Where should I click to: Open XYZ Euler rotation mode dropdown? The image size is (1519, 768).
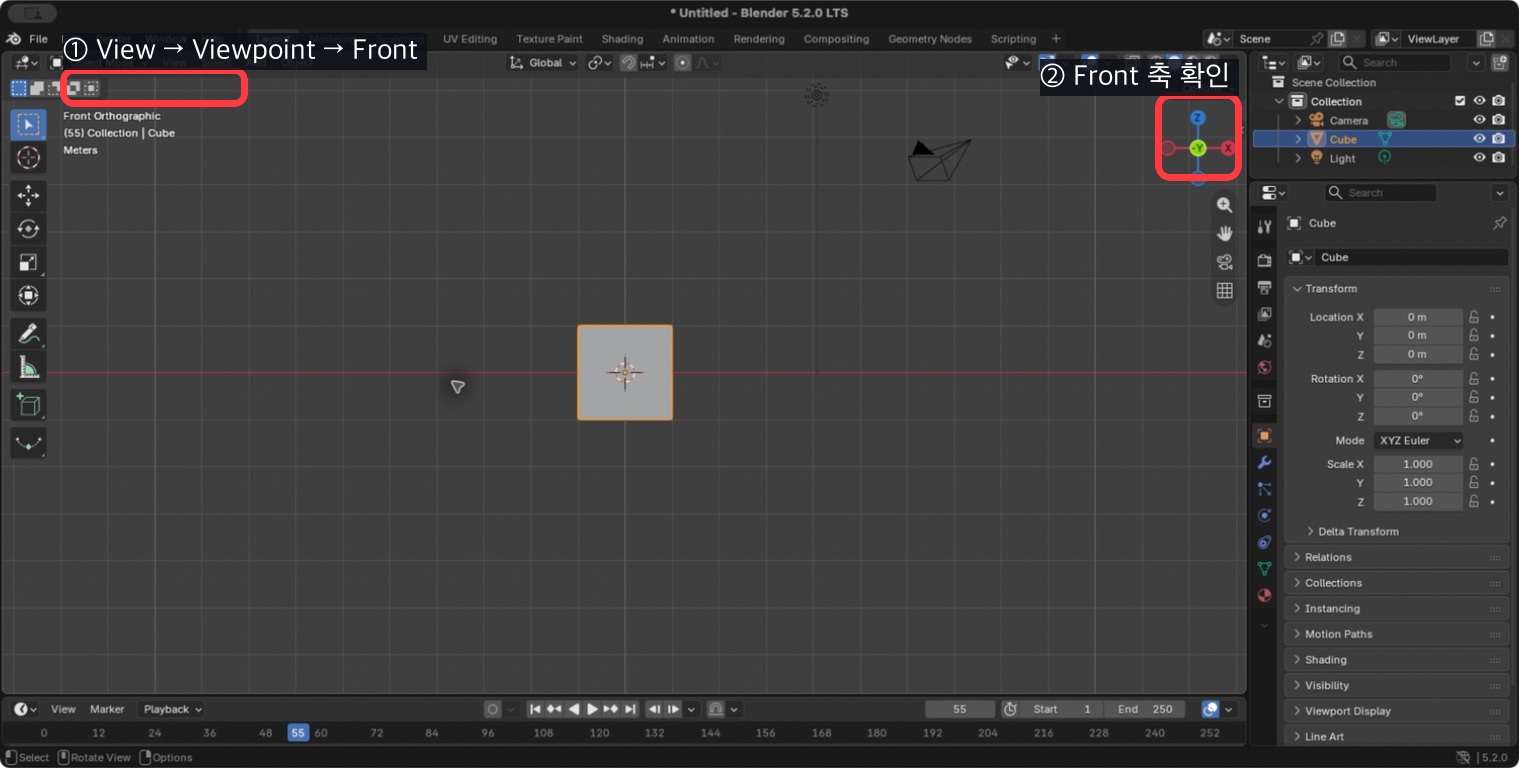coord(1418,440)
